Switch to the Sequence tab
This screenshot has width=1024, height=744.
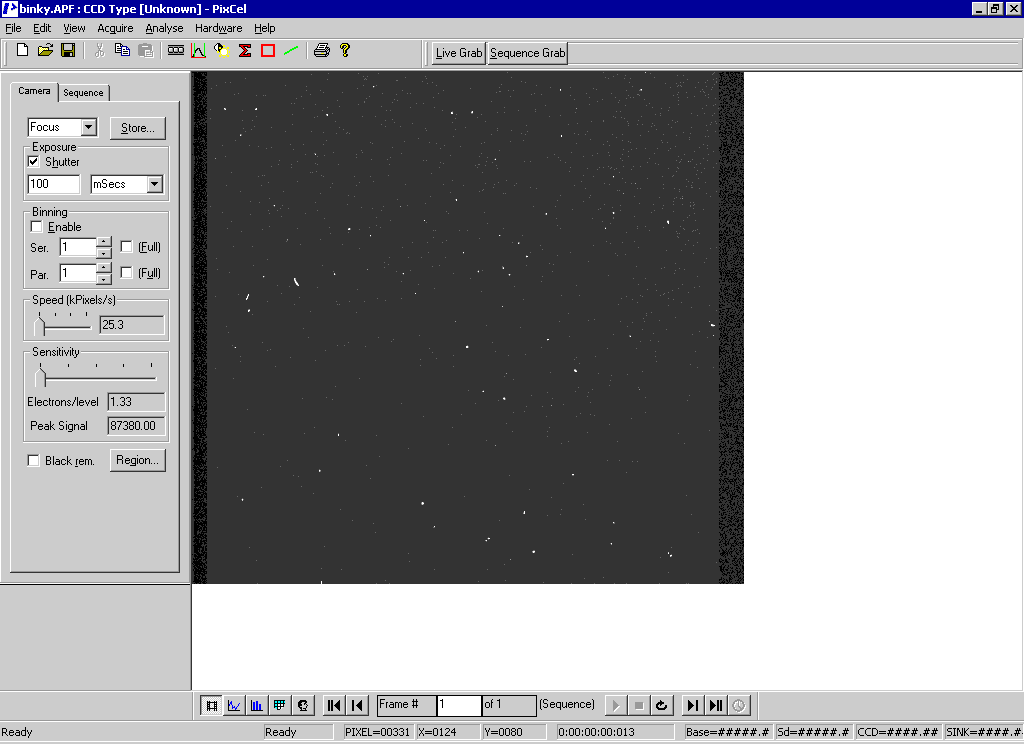pyautogui.click(x=83, y=93)
